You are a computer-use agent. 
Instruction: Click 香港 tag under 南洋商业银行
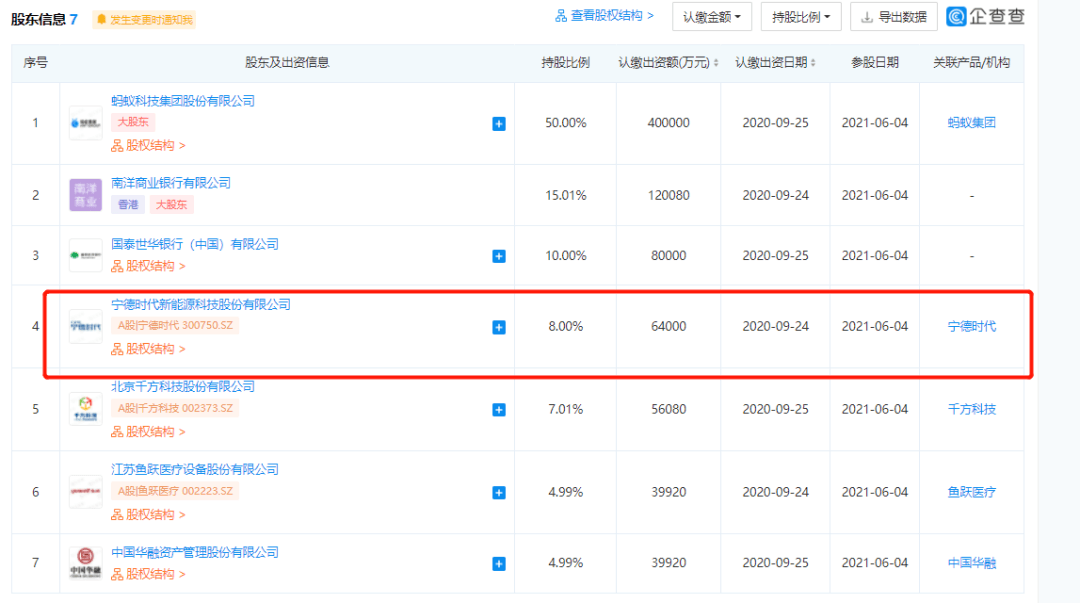(x=128, y=204)
